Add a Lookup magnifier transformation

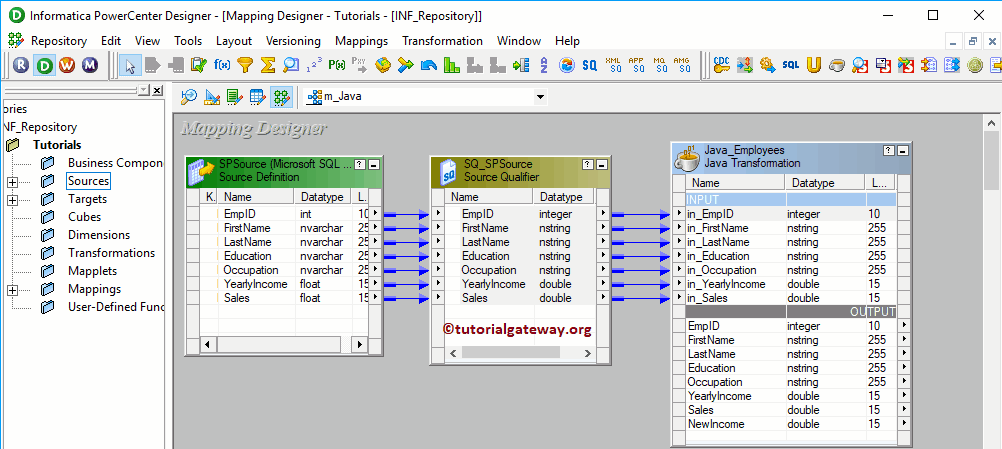(291, 65)
